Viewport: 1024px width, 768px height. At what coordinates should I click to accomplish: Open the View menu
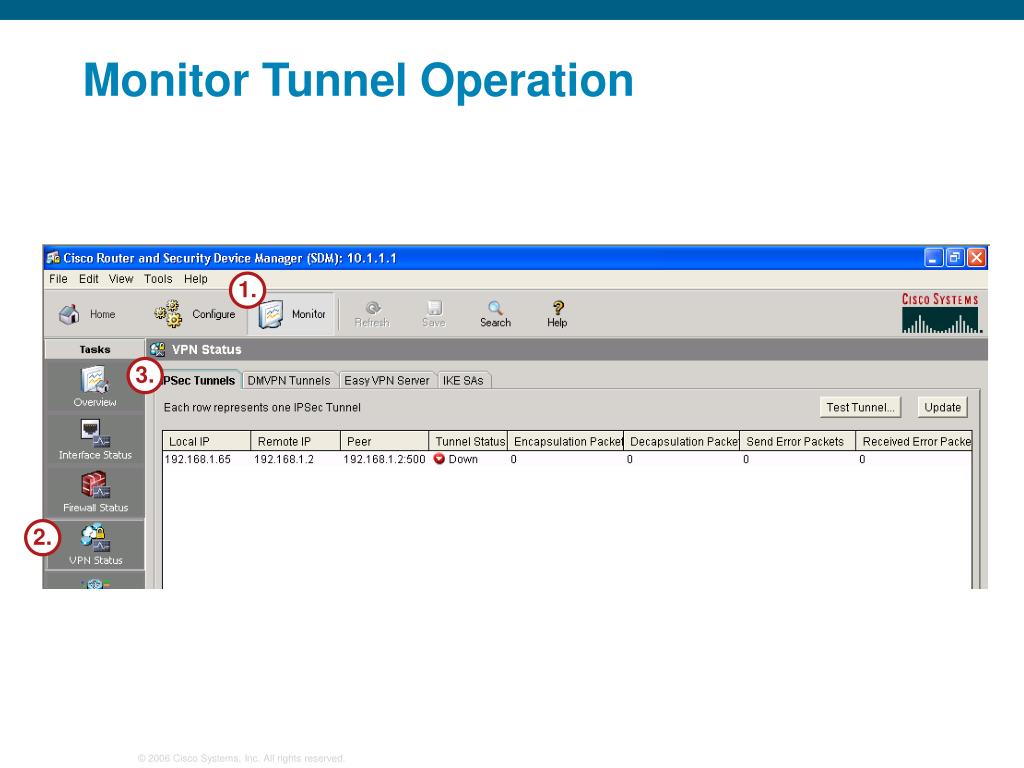121,279
